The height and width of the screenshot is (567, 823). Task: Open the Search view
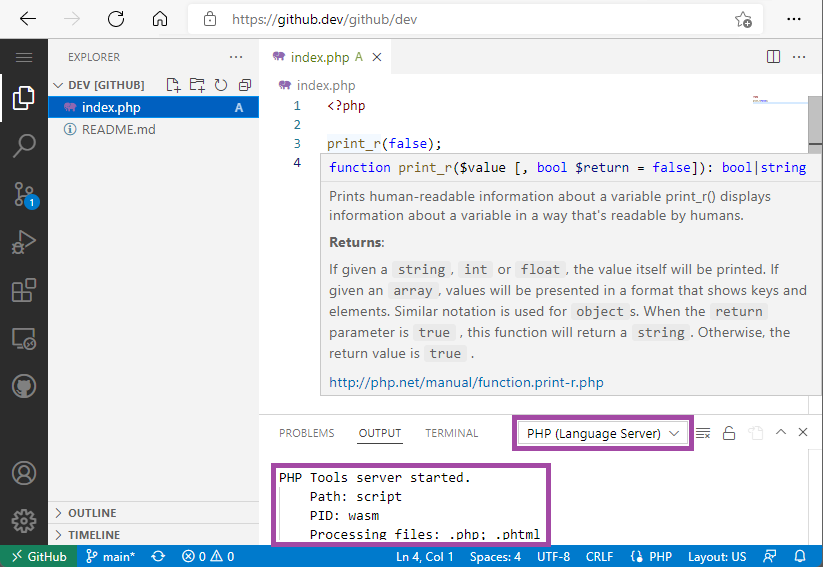click(x=24, y=145)
